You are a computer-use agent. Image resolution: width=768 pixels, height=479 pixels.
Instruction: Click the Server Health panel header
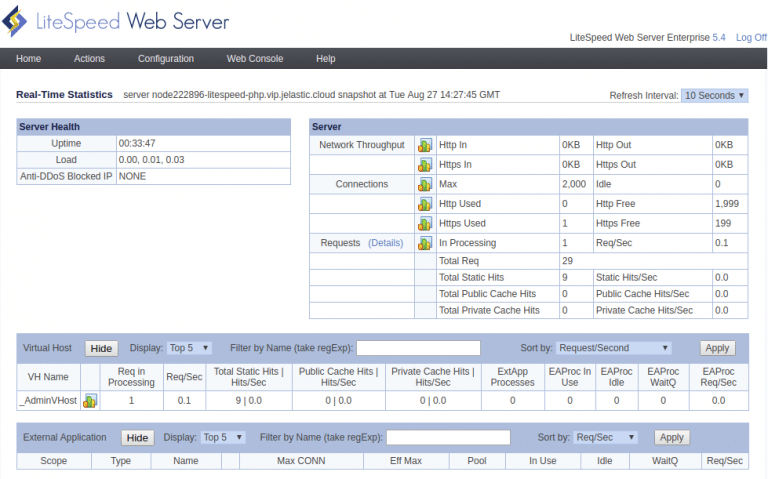pos(153,127)
